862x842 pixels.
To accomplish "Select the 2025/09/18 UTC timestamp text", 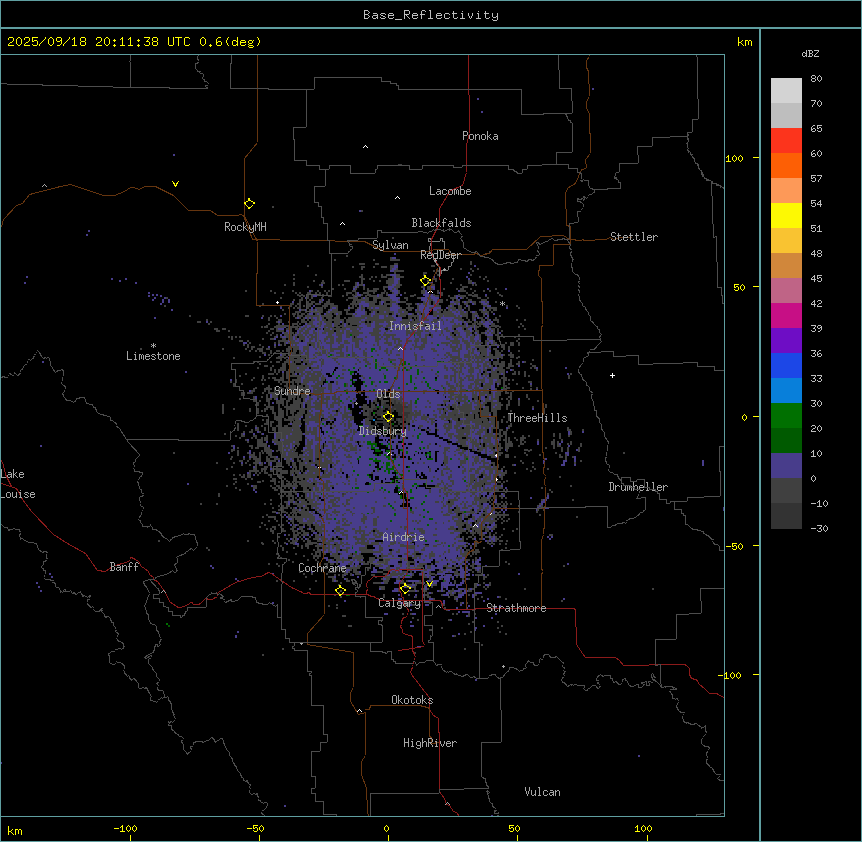I will 134,42.
